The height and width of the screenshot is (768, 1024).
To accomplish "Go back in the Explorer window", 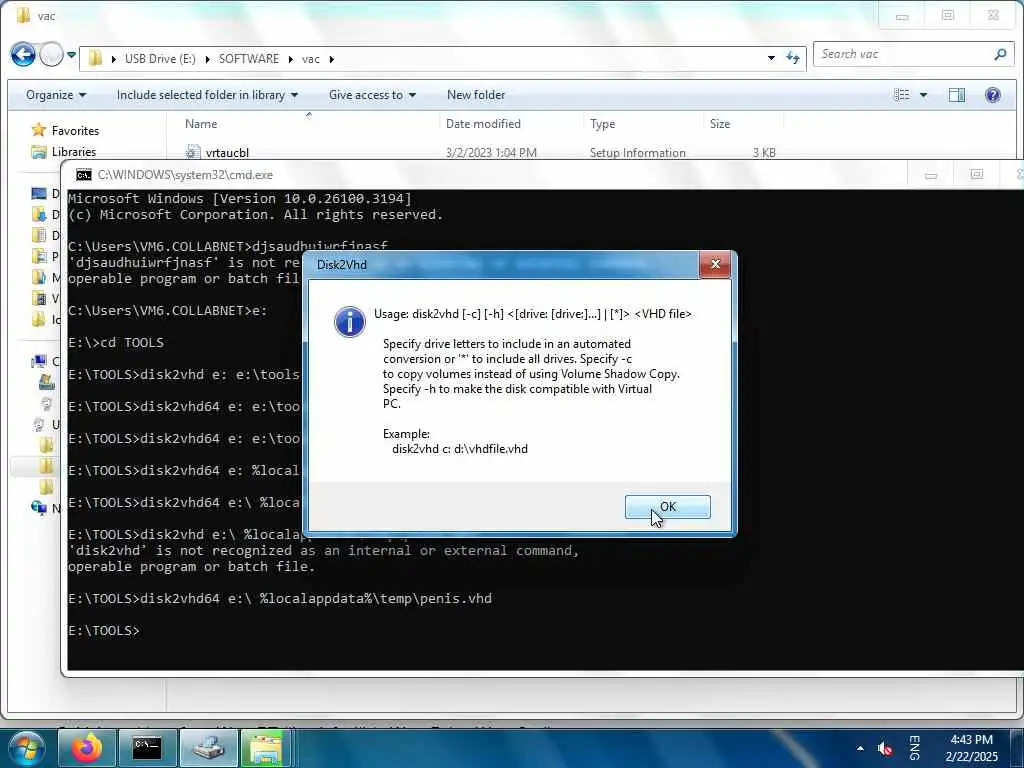I will point(23,55).
